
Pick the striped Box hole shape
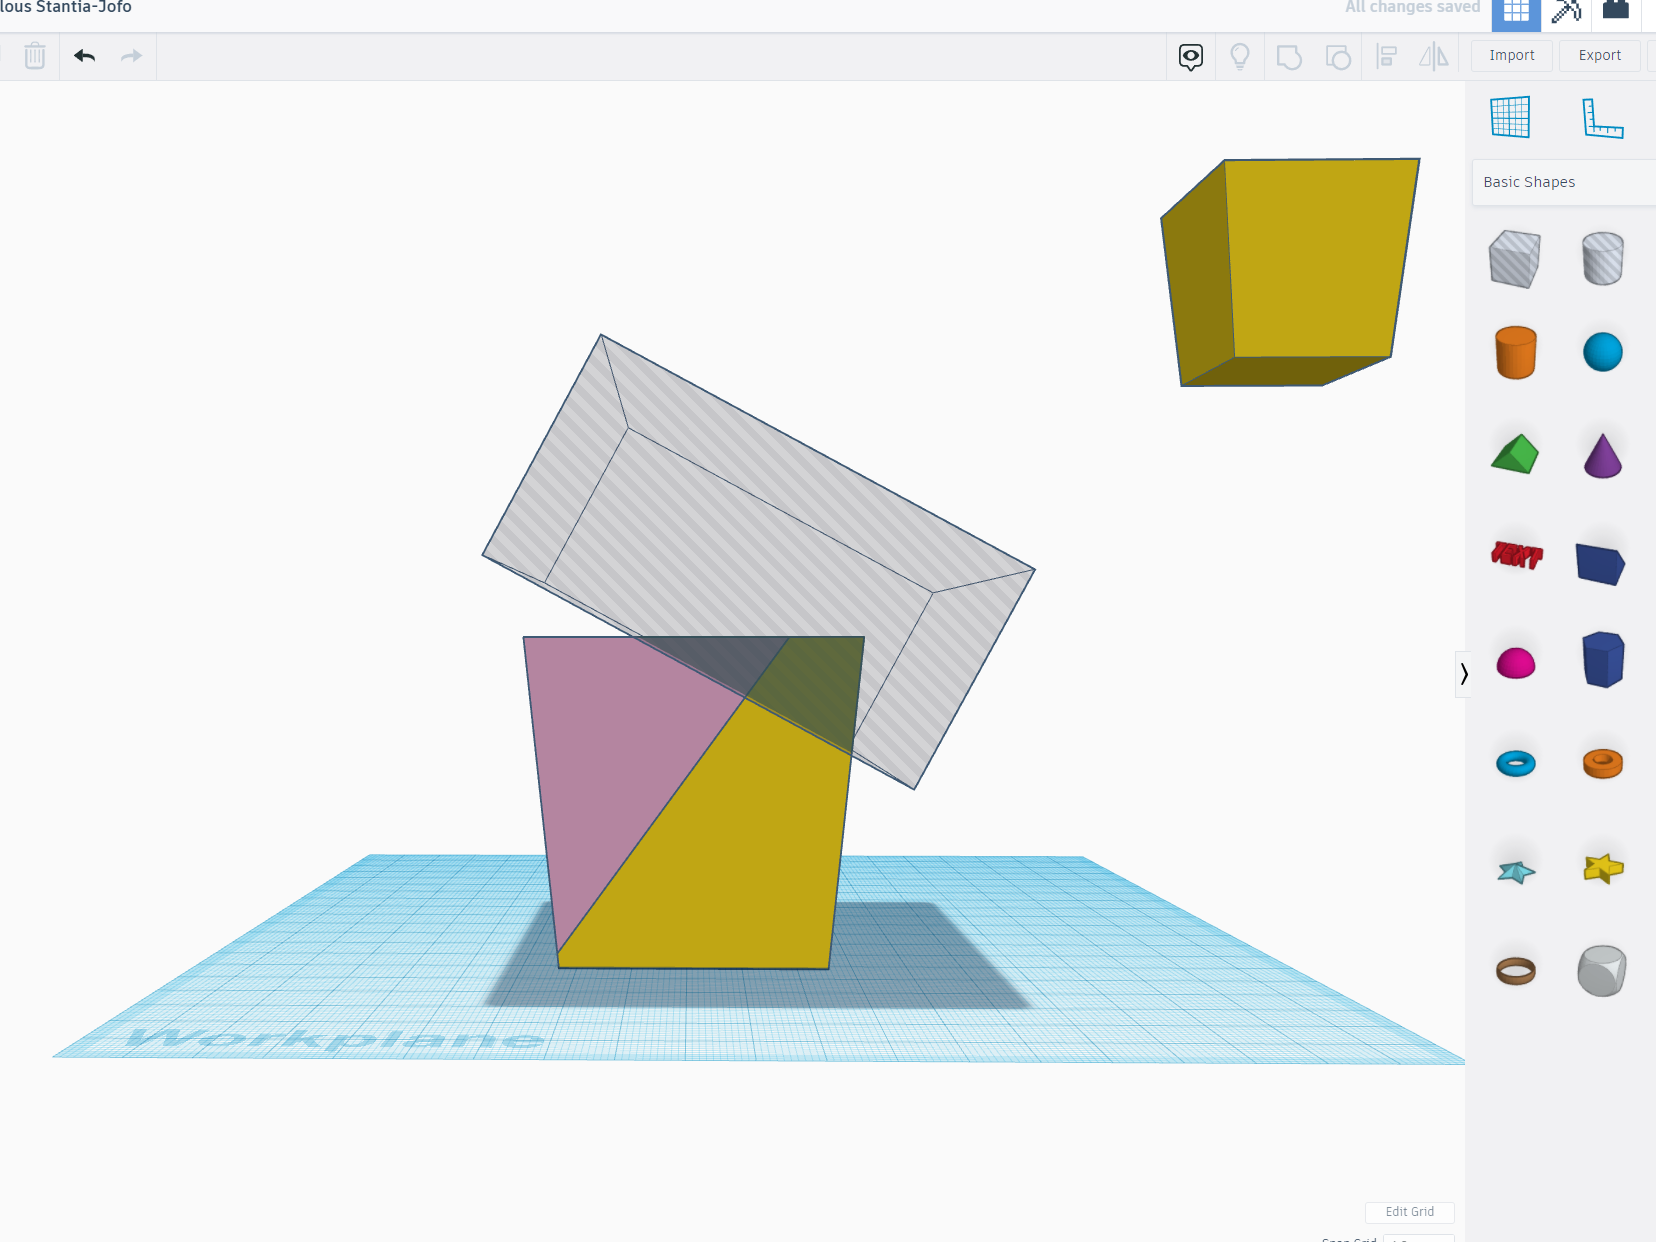click(x=1514, y=259)
